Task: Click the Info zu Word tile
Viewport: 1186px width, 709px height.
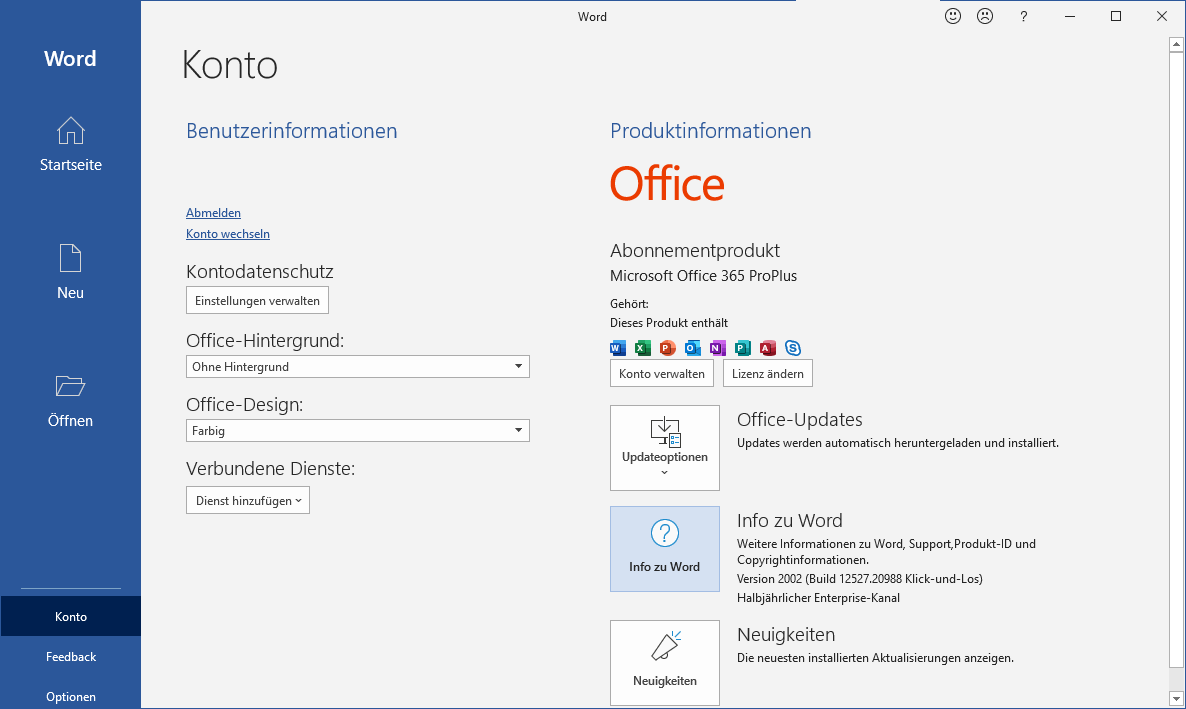Action: pos(665,548)
